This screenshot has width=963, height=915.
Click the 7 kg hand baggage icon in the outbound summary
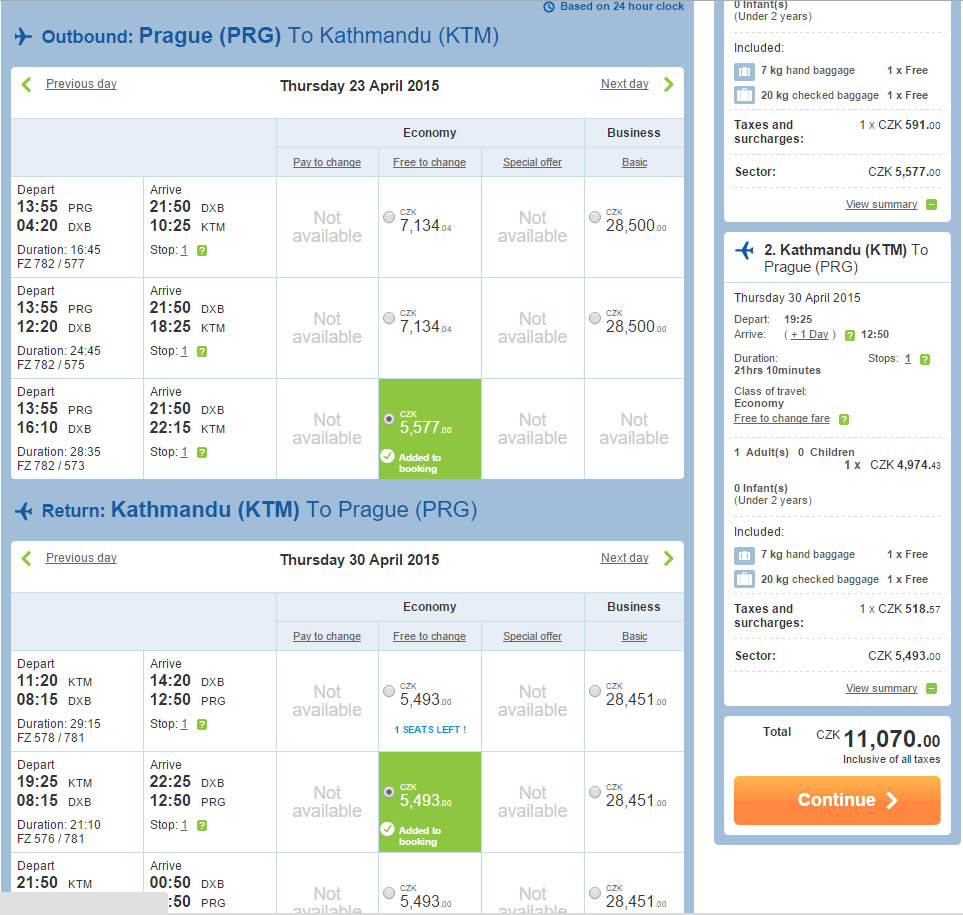pos(744,71)
